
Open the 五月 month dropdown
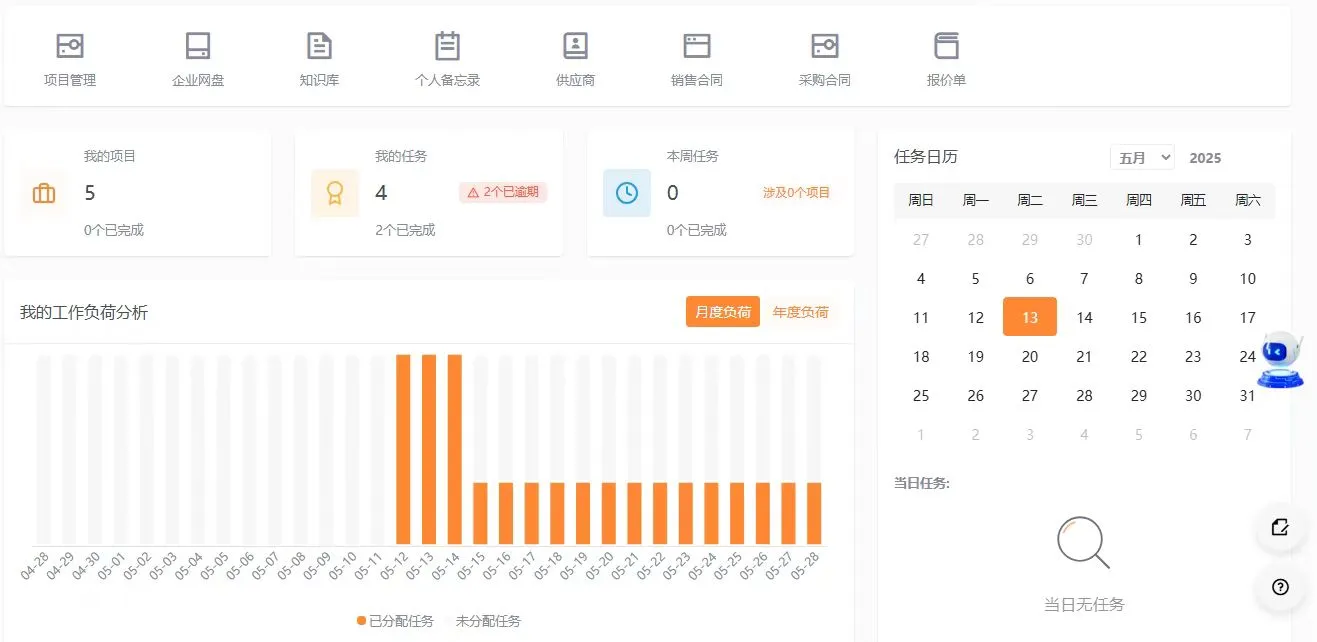1141,157
